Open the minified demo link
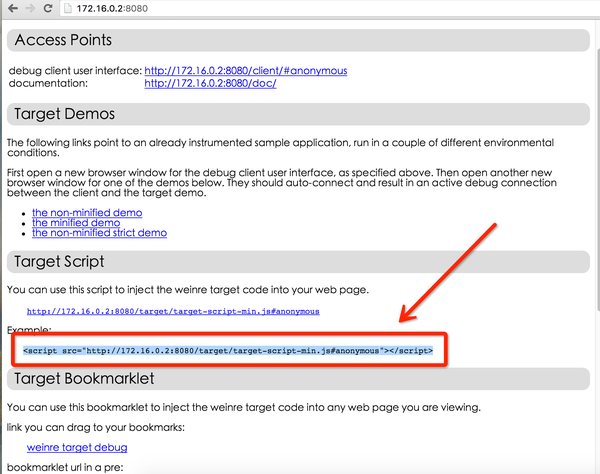This screenshot has width=600, height=474. pos(76,223)
